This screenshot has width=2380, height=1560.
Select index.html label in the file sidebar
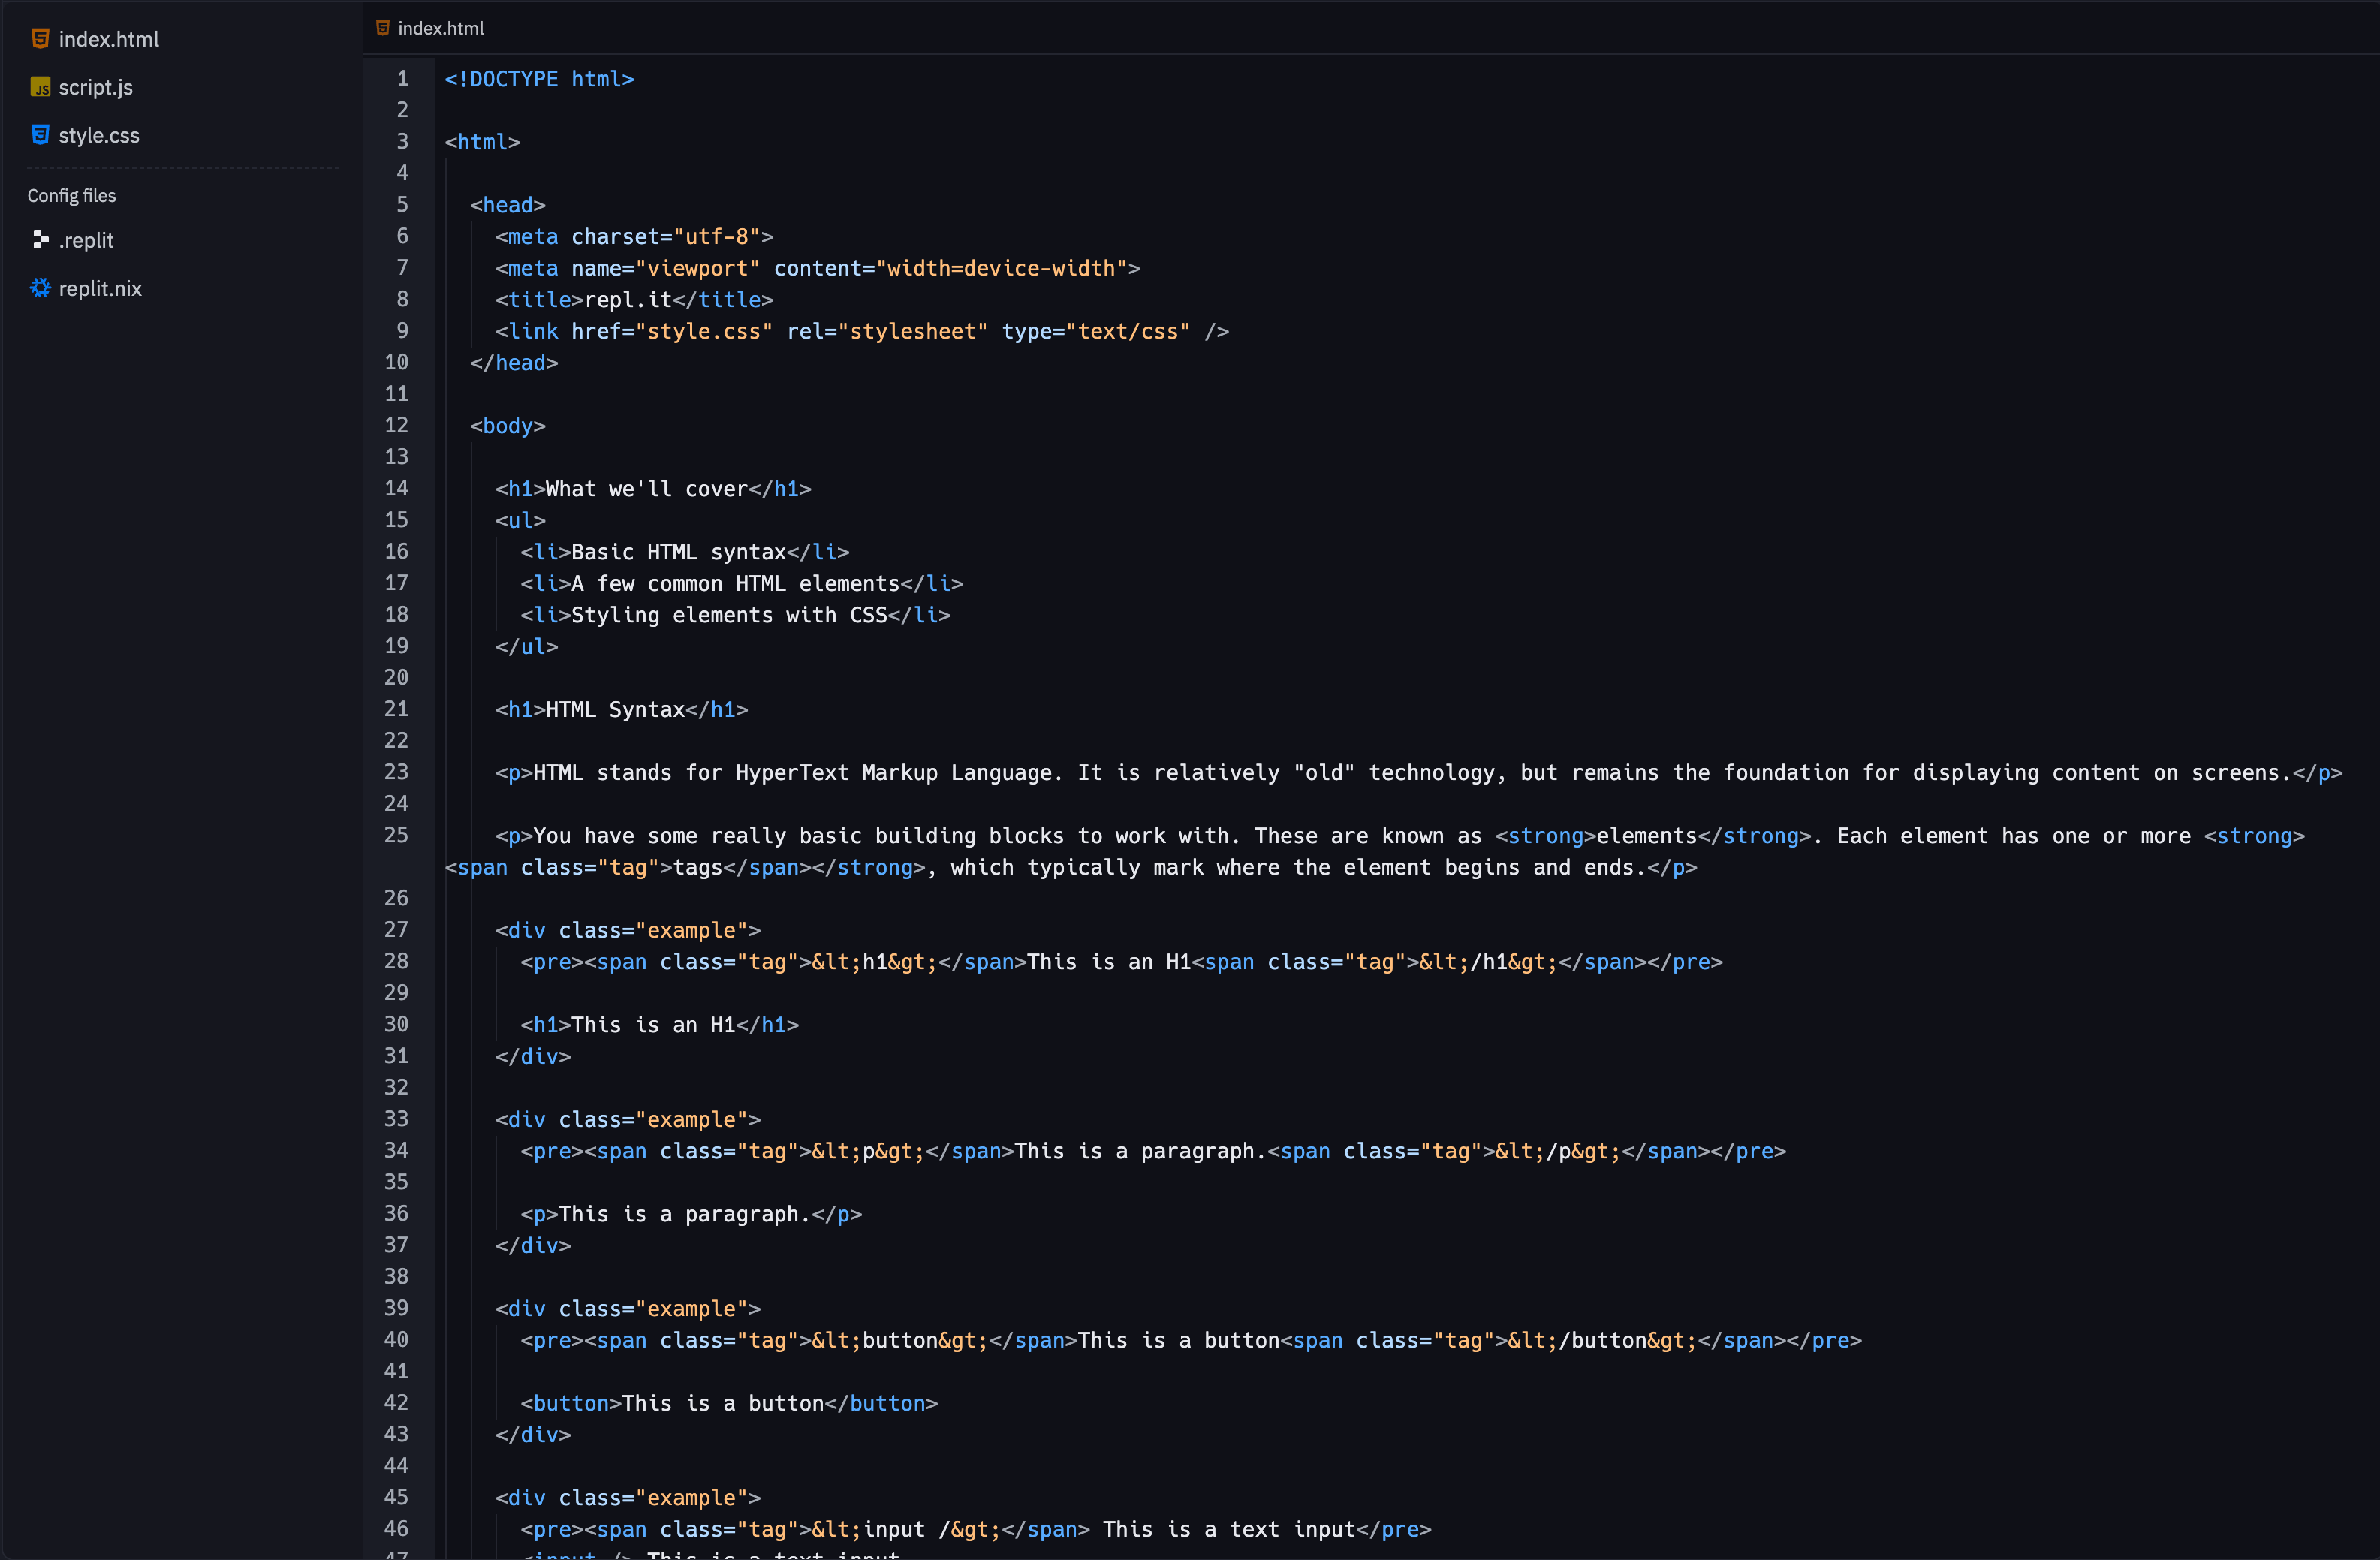point(109,39)
